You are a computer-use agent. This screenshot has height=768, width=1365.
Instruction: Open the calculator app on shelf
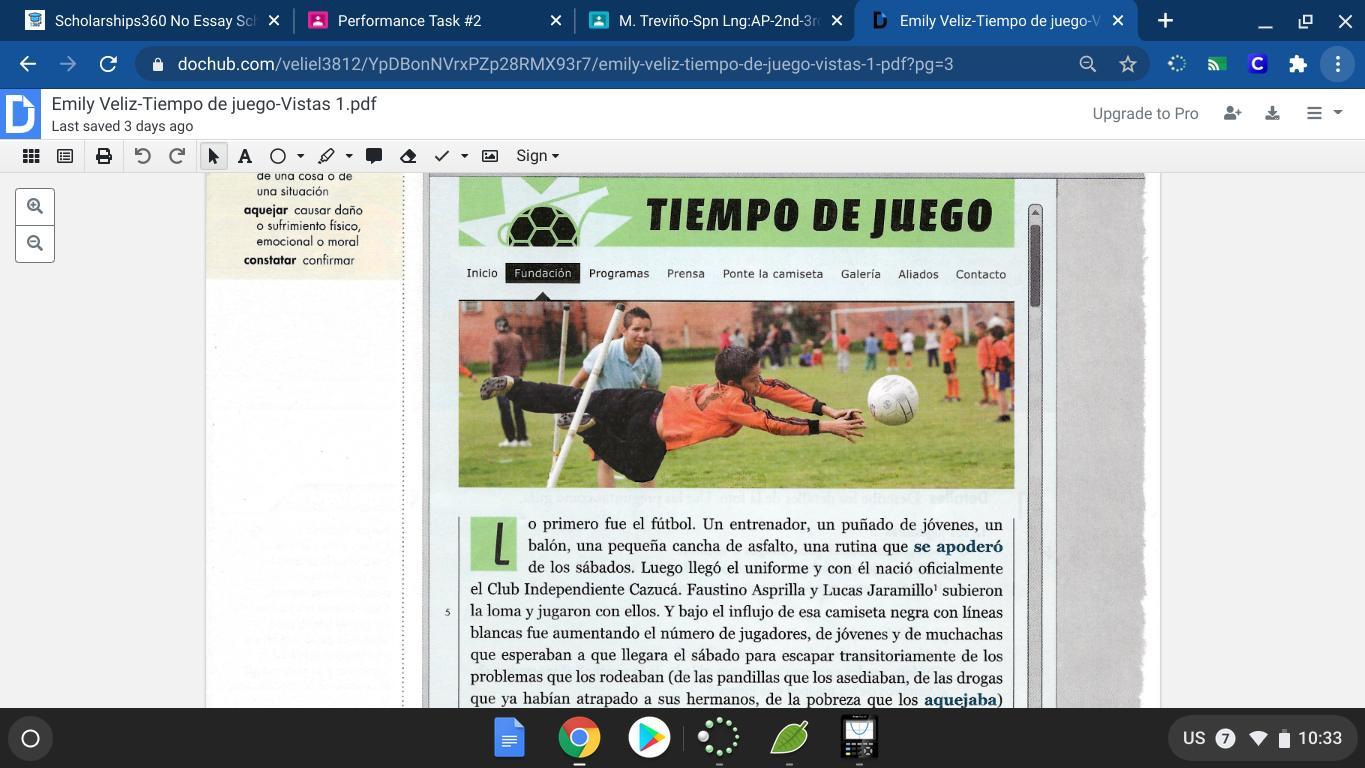[859, 739]
